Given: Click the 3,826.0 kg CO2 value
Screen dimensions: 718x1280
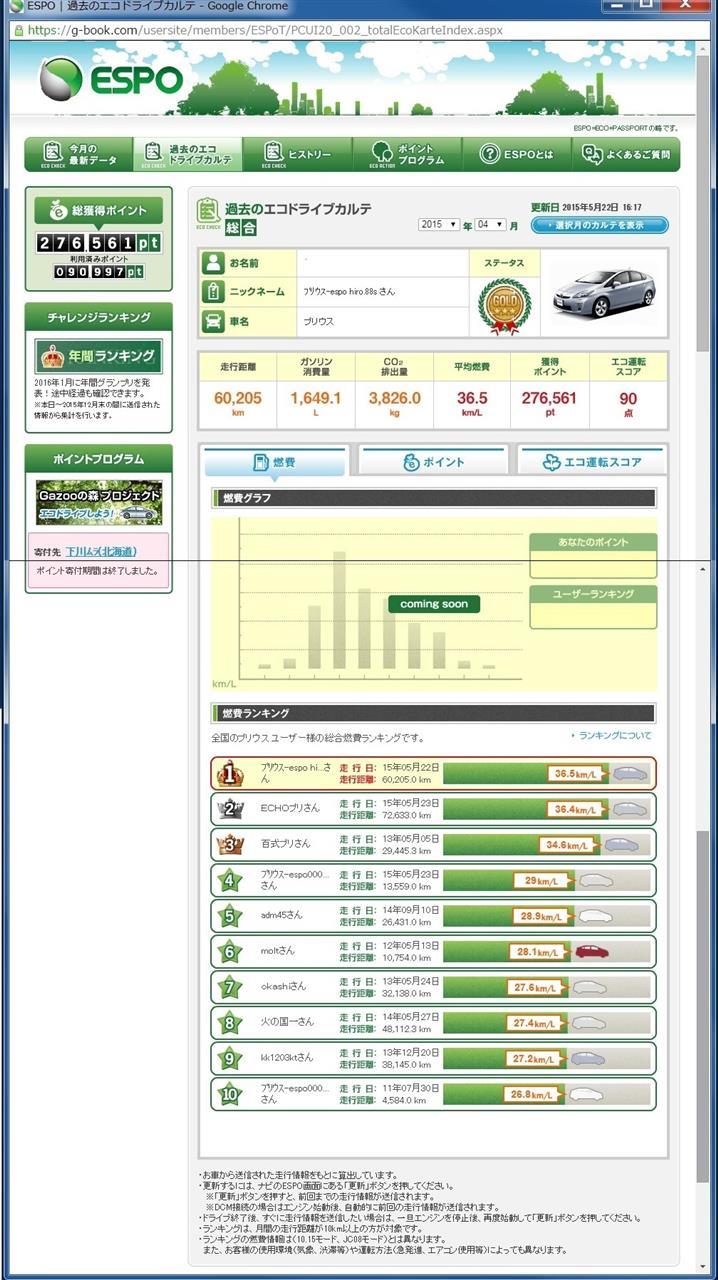Looking at the screenshot, I should [394, 398].
